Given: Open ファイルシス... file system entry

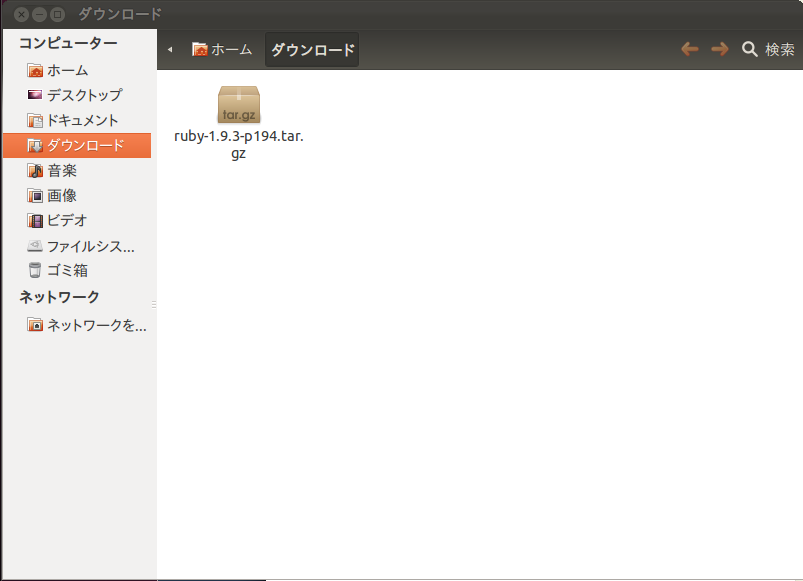Looking at the screenshot, I should point(77,246).
